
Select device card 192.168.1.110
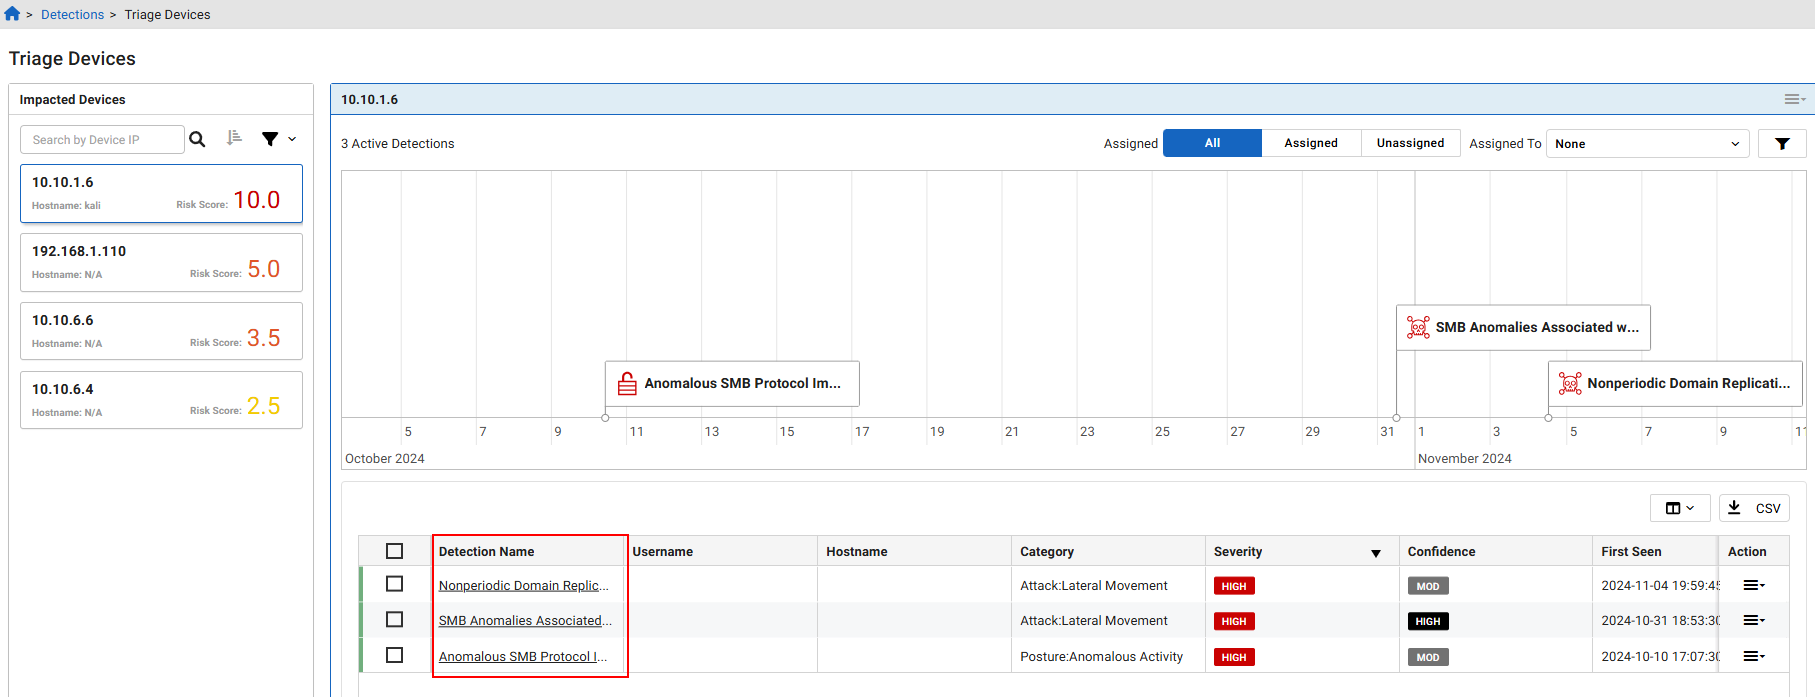161,263
